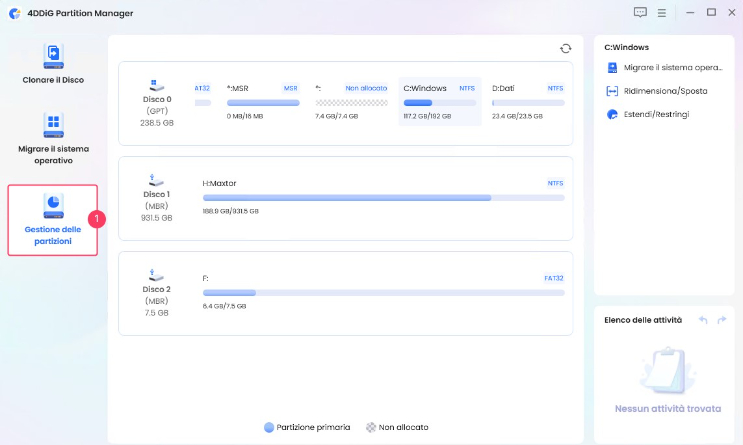Click the Partizione primaria legend swatch
743x445 pixels.
[x=269, y=427]
